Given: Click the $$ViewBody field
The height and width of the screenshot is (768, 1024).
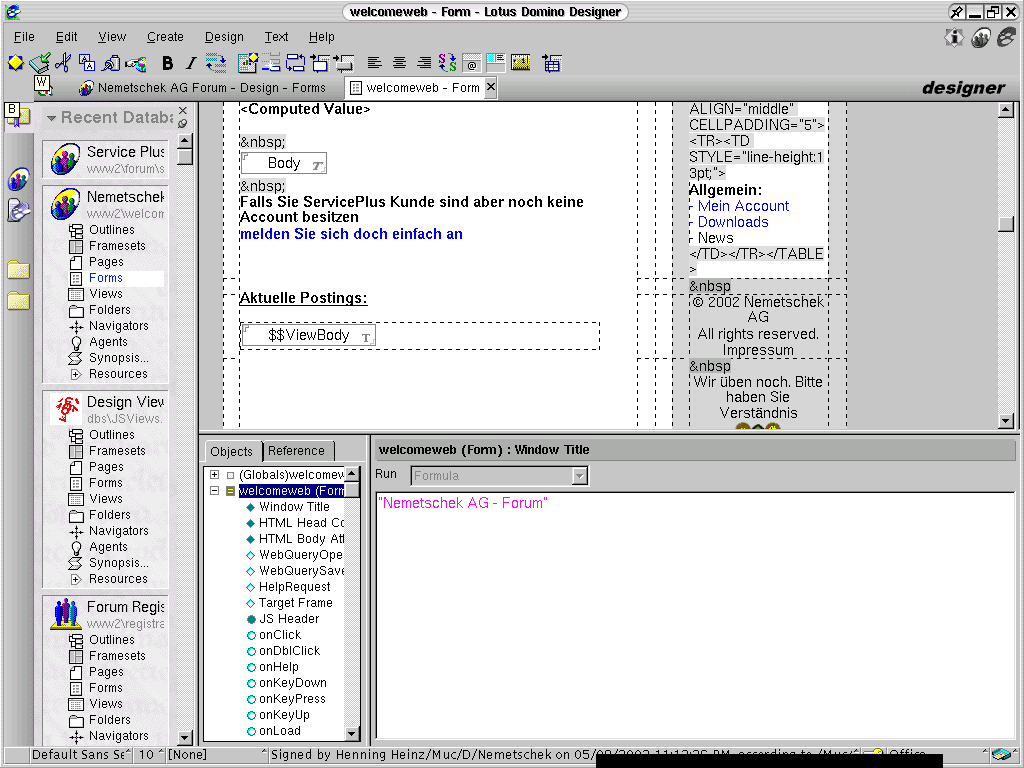Looking at the screenshot, I should coord(308,336).
